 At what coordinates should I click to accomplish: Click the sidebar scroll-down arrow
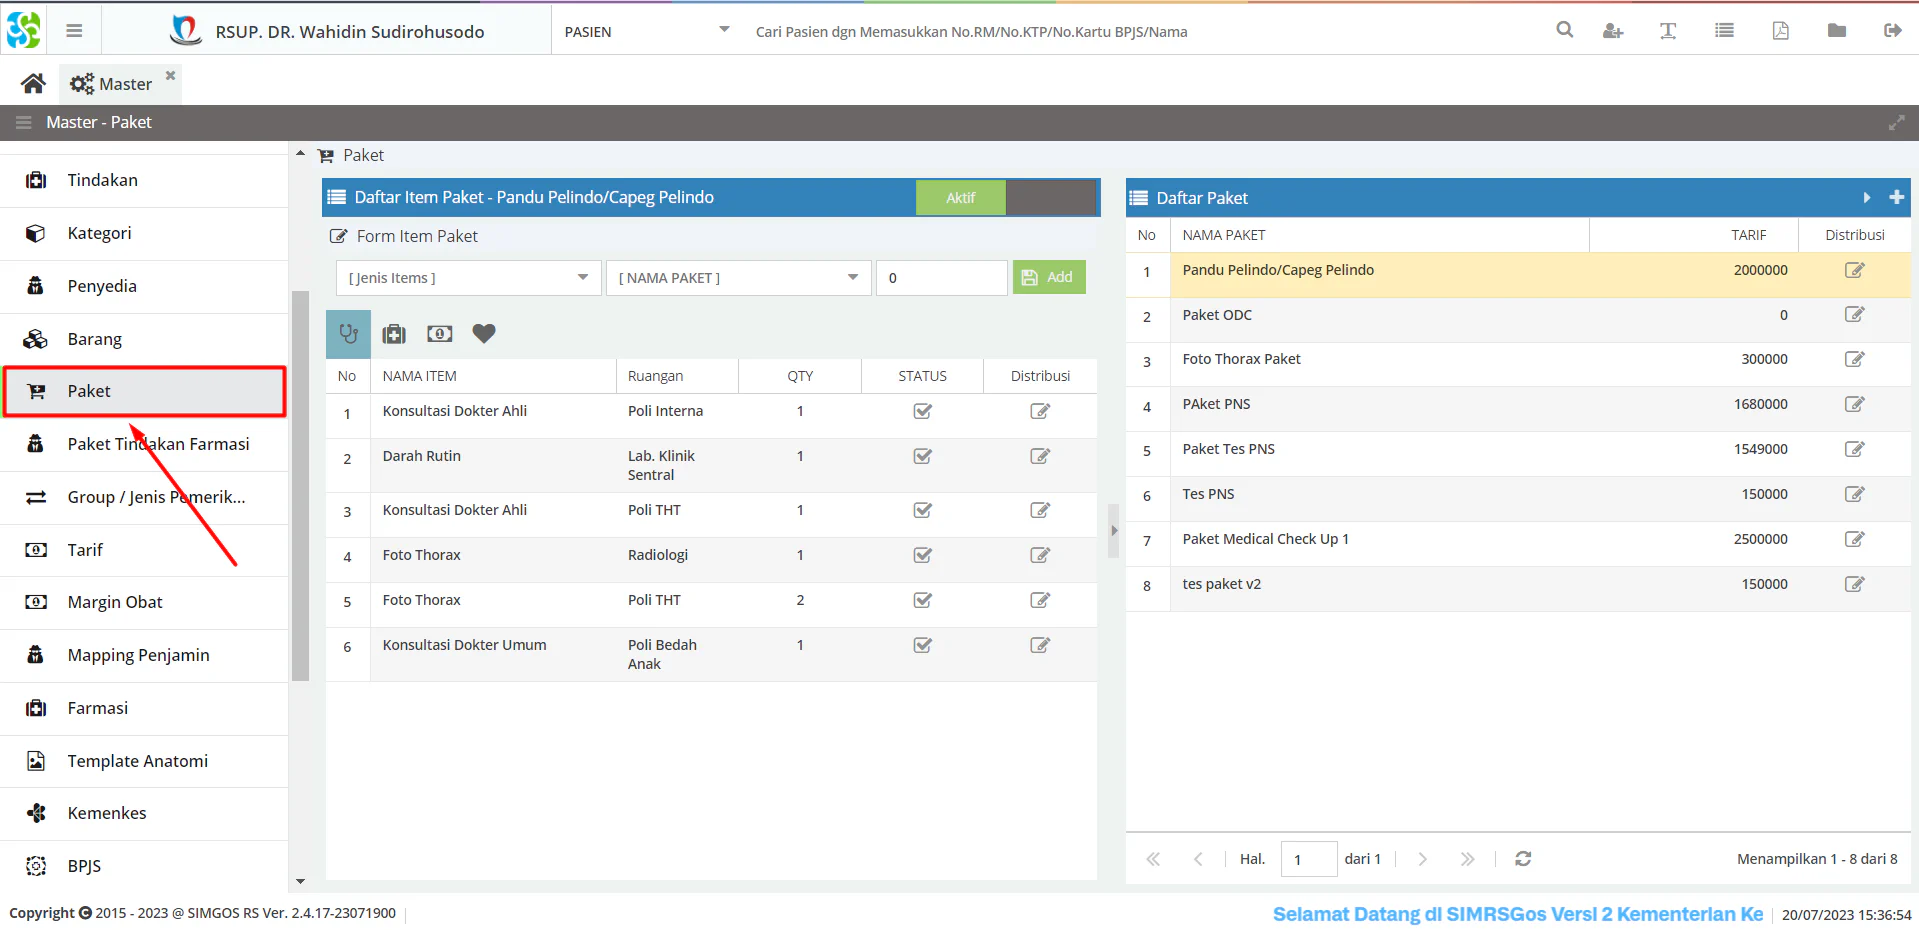(300, 882)
